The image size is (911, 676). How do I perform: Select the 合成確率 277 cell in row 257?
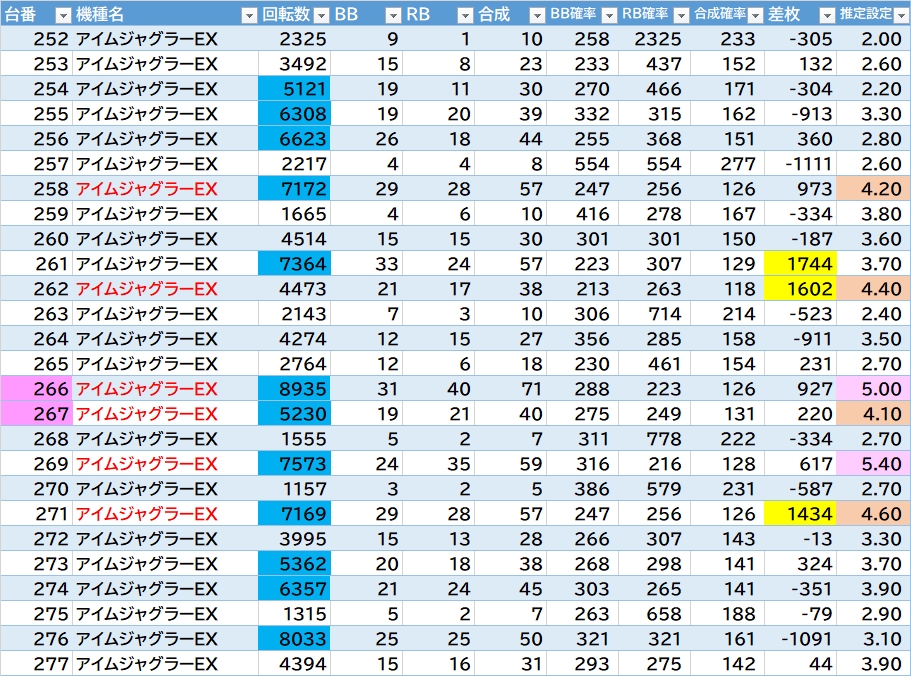tap(727, 164)
